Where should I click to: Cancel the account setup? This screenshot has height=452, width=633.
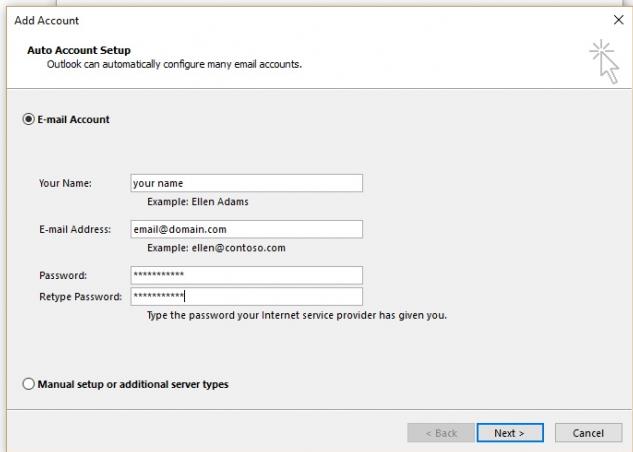(588, 433)
